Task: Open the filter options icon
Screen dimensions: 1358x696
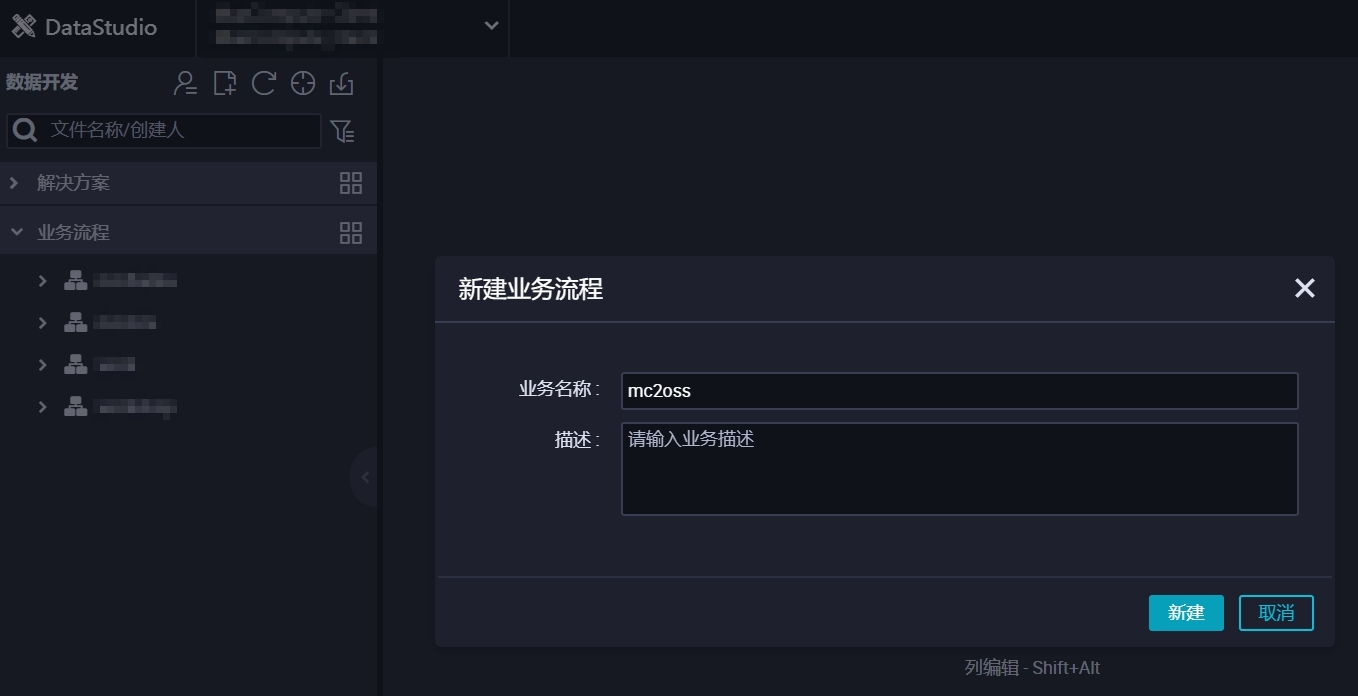Action: [342, 131]
